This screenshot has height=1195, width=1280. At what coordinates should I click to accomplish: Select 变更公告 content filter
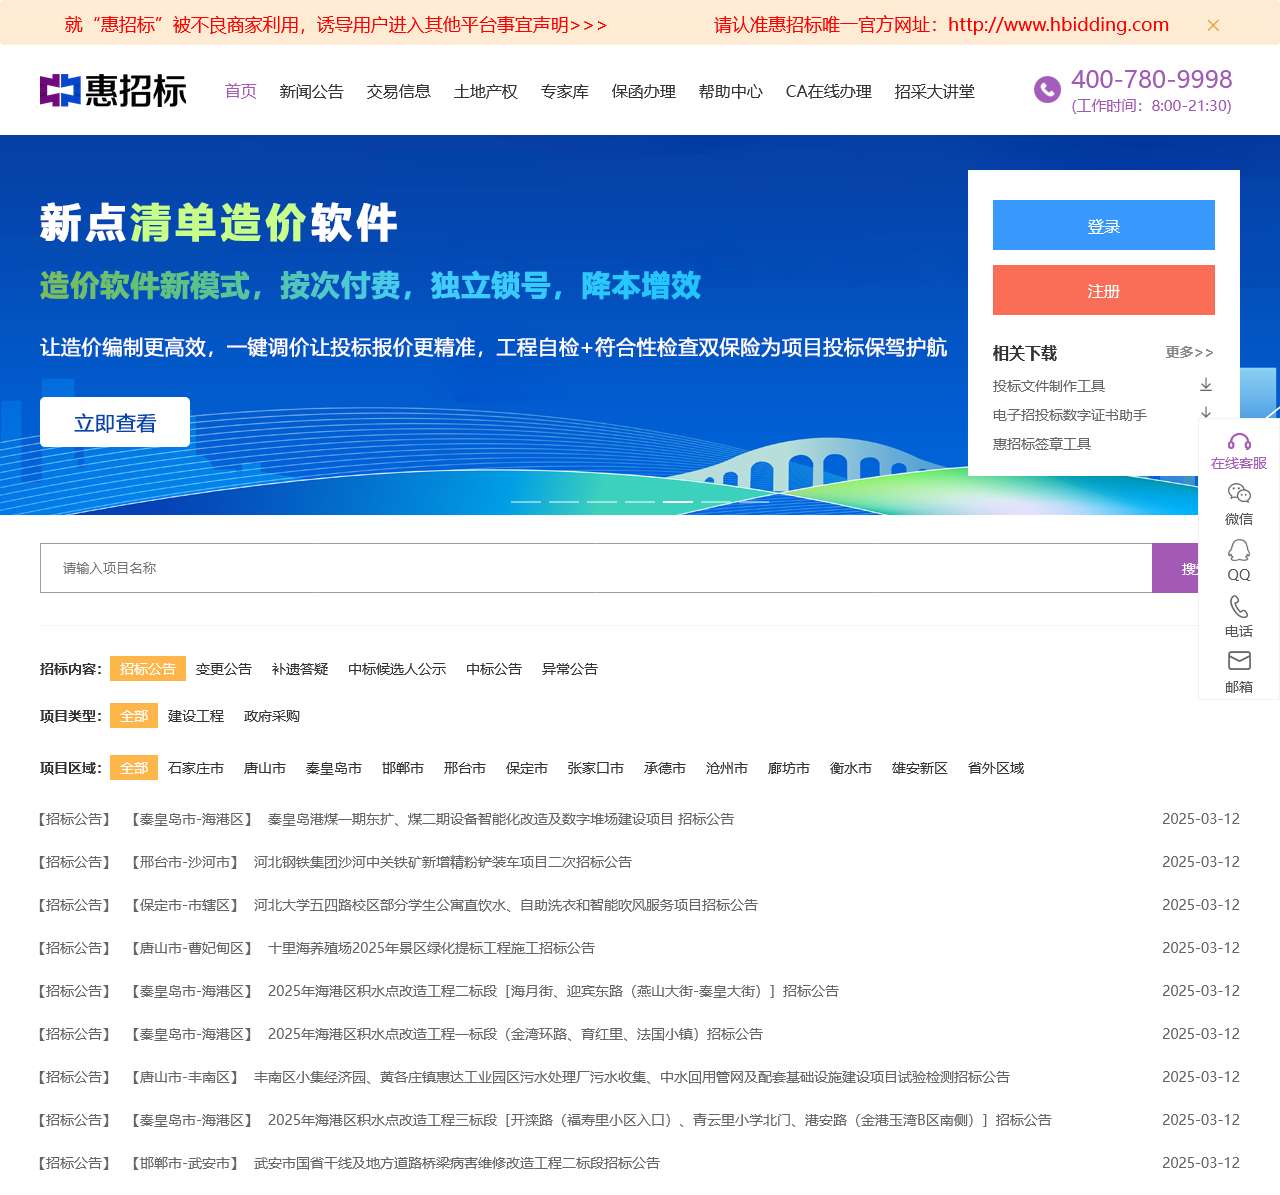click(224, 669)
